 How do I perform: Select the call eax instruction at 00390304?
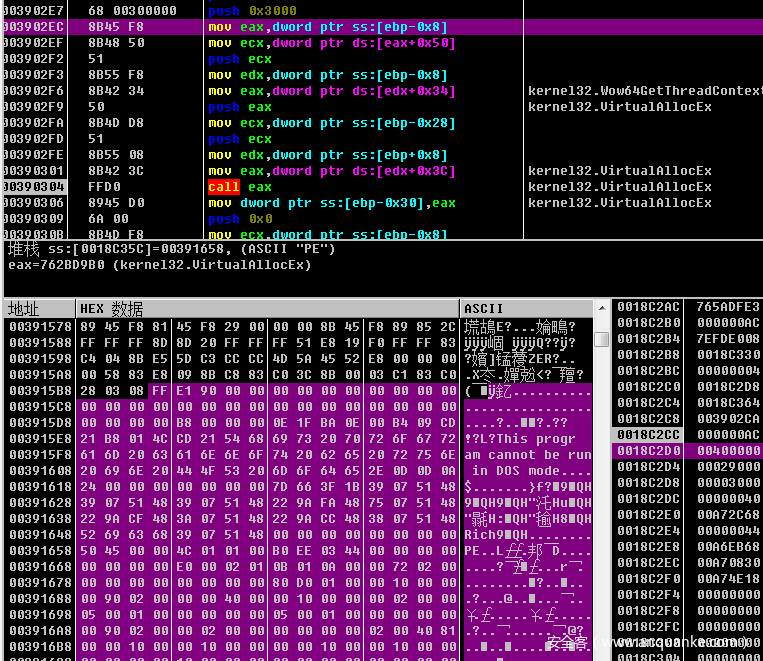tap(223, 187)
